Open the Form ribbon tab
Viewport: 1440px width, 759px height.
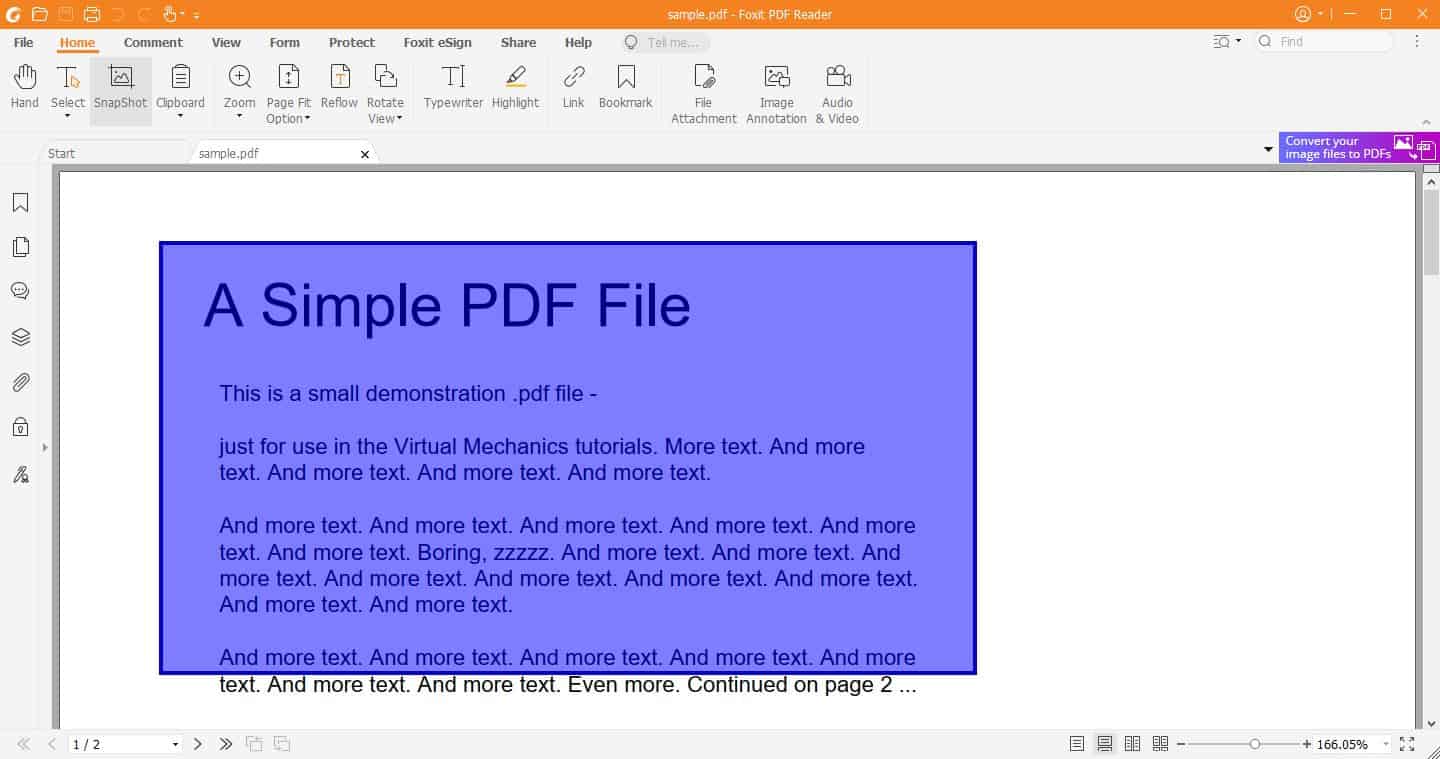(285, 42)
